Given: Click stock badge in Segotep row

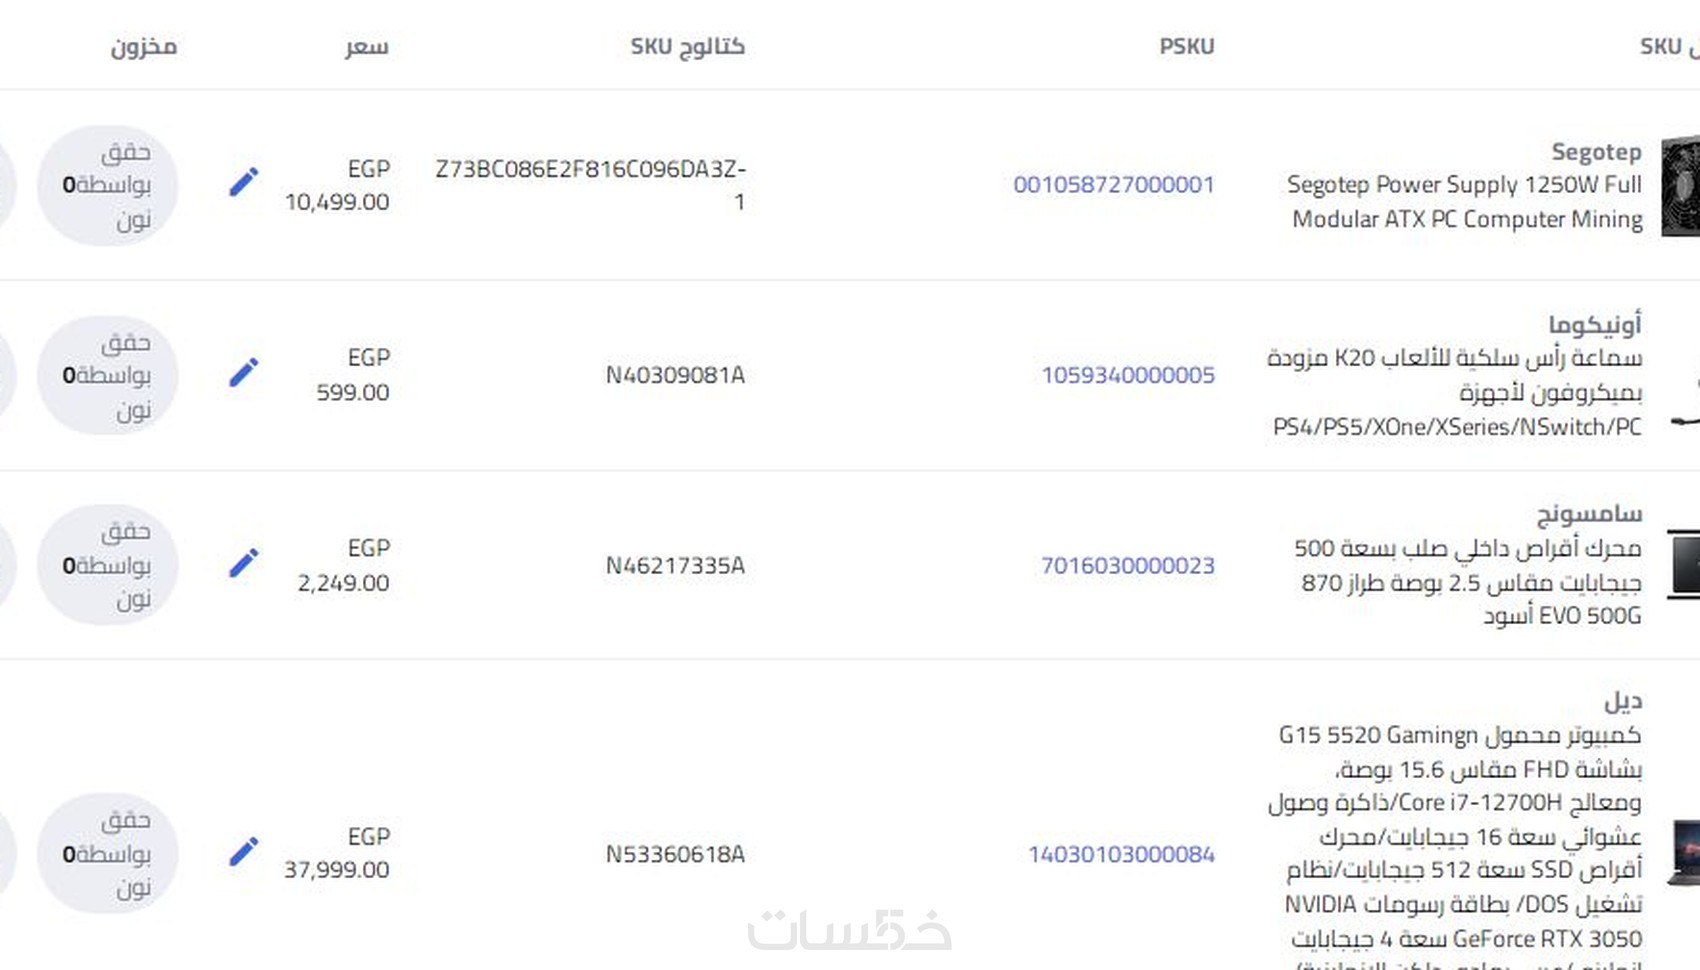Looking at the screenshot, I should click(108, 185).
